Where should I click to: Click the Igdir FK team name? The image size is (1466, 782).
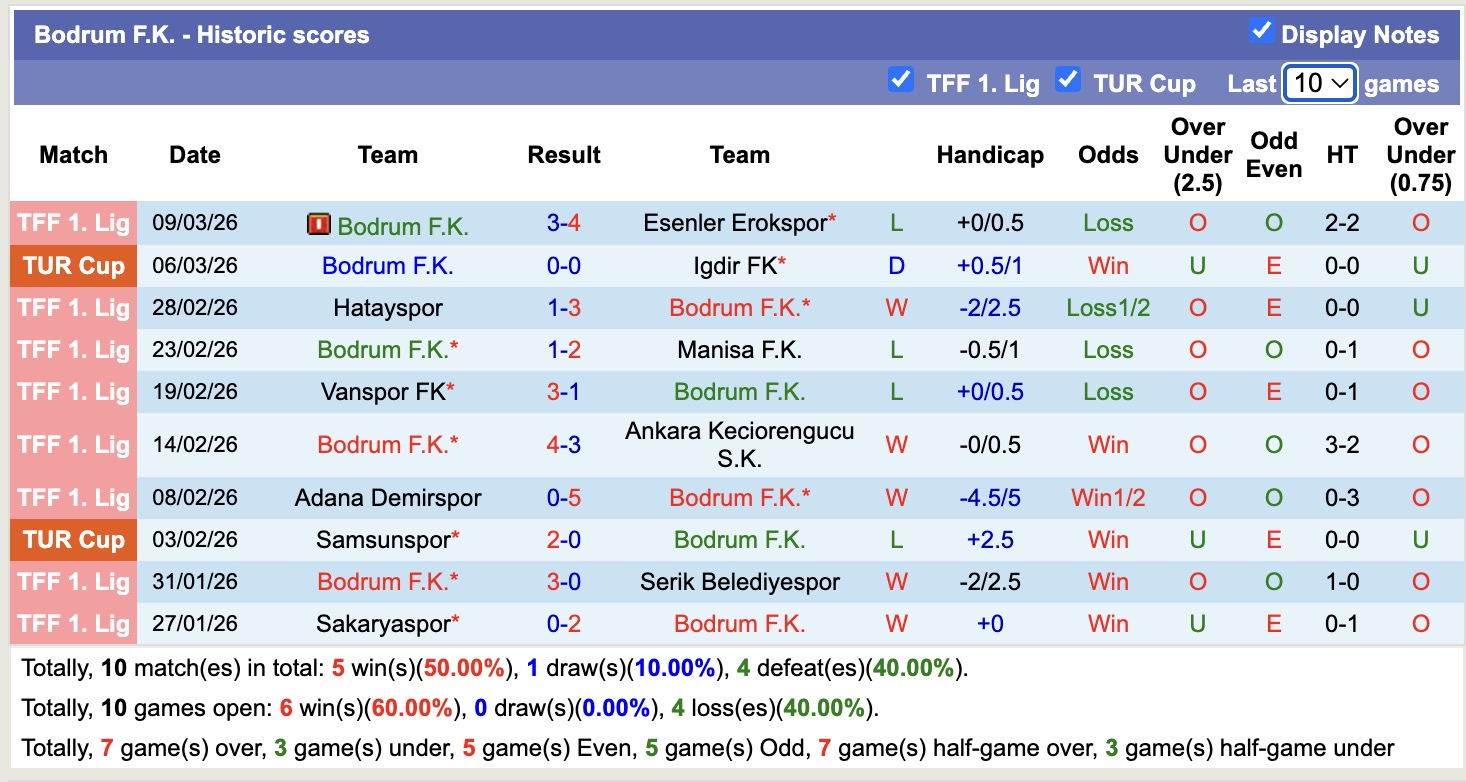pos(735,266)
